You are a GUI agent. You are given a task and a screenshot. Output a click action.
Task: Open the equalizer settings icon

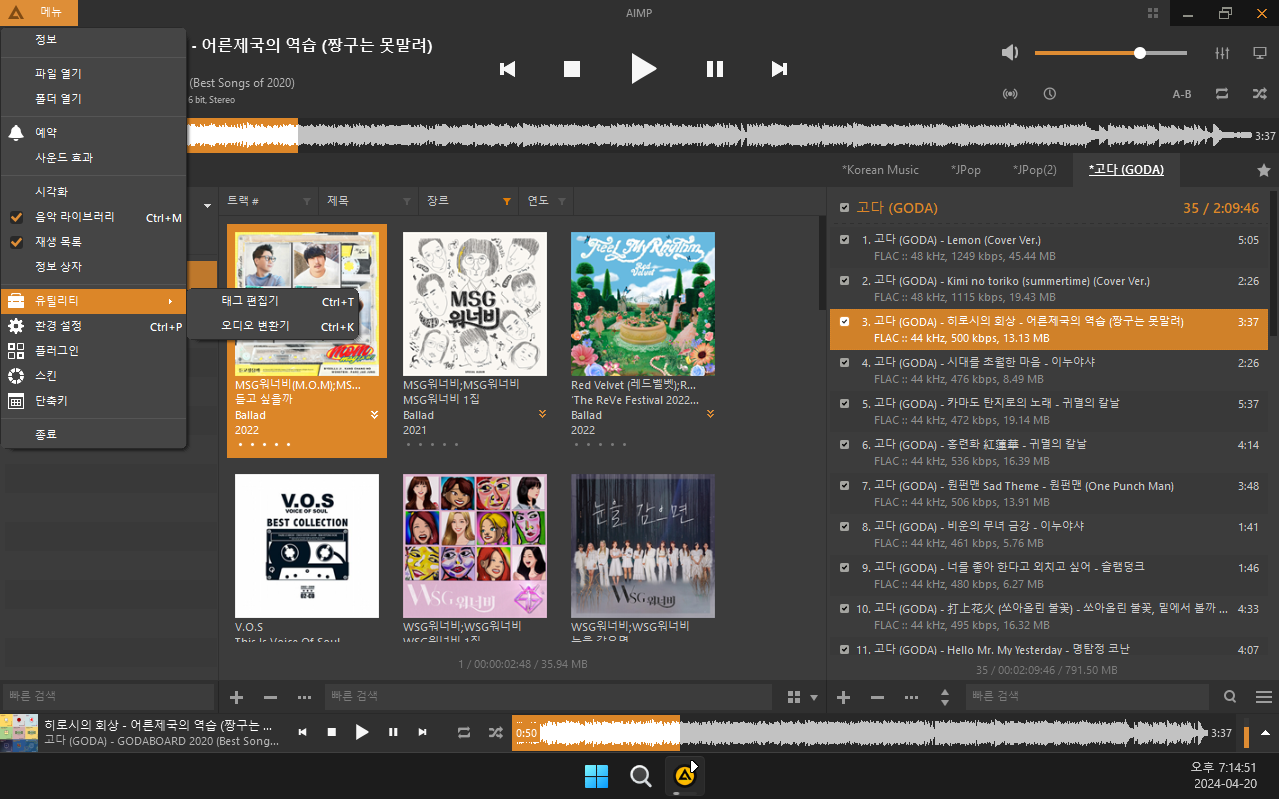click(x=1221, y=53)
